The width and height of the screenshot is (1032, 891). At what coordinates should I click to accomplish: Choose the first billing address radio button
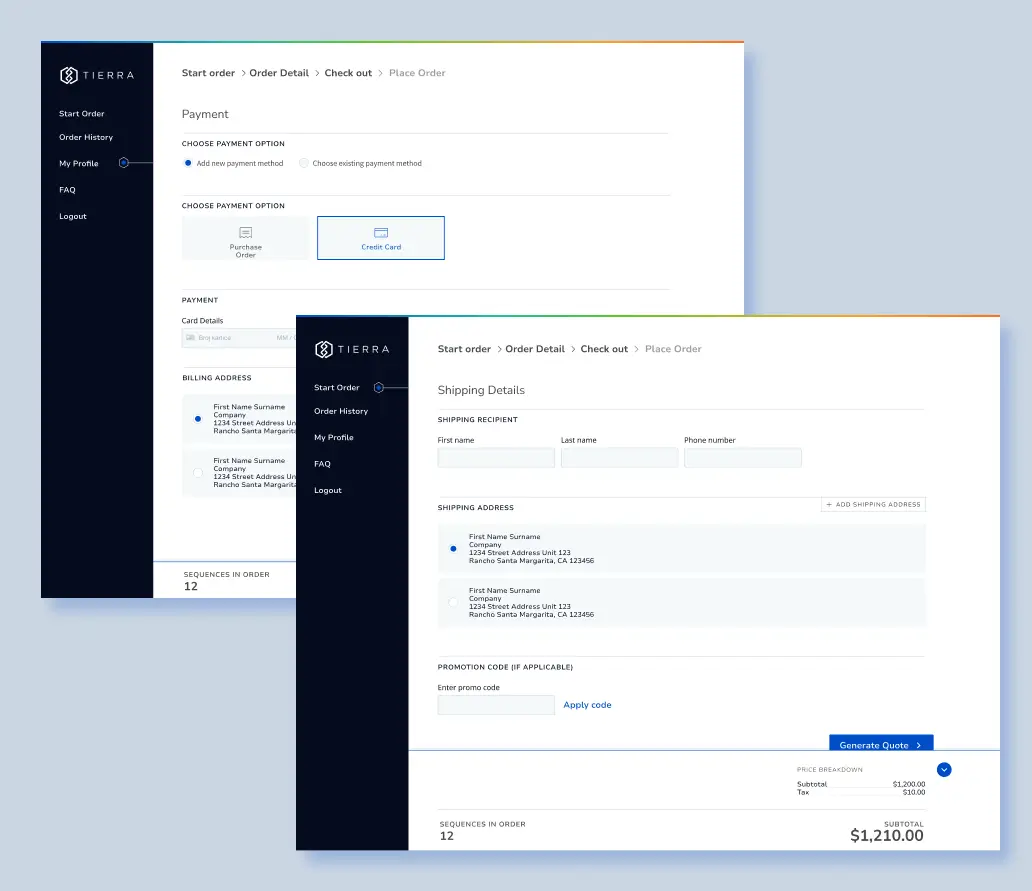198,419
